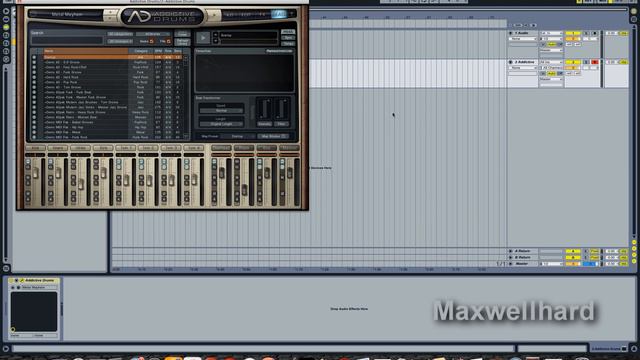The height and width of the screenshot is (360, 640).
Task: Toggle browser show button on Ableton left edge
Action: click(x=6, y=11)
